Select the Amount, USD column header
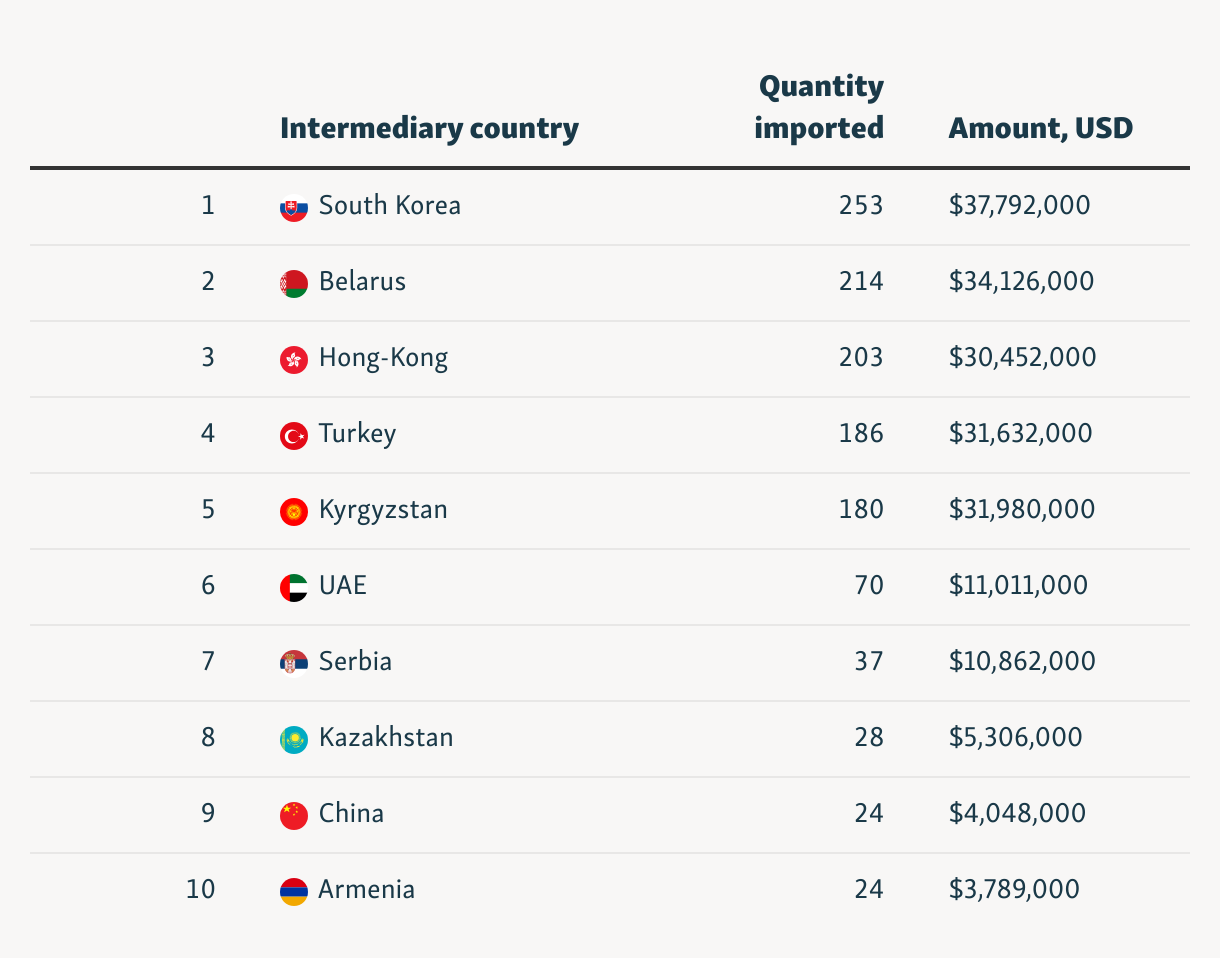The width and height of the screenshot is (1220, 958). (1040, 129)
